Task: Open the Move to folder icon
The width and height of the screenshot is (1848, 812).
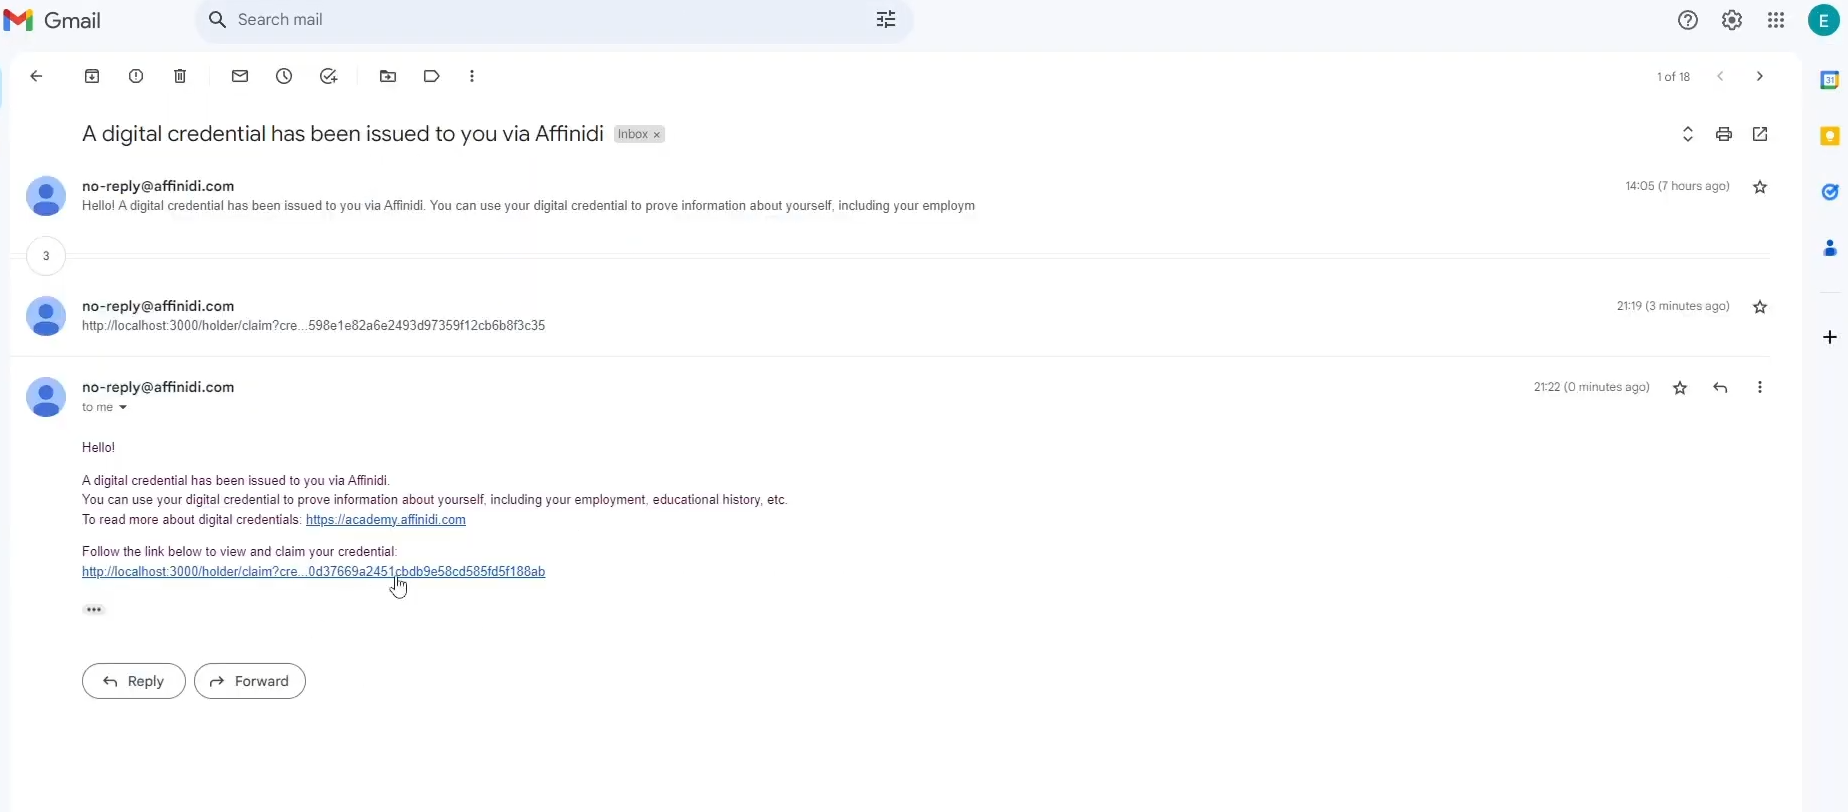Action: click(388, 76)
